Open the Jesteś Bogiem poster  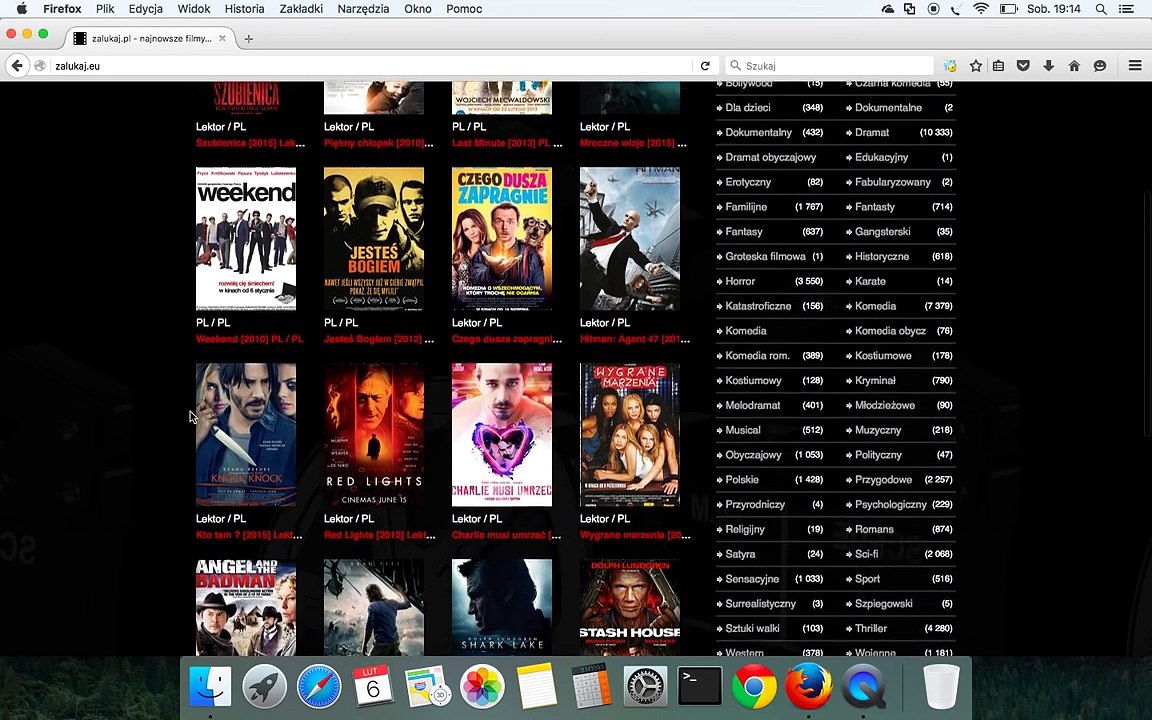[x=374, y=239]
